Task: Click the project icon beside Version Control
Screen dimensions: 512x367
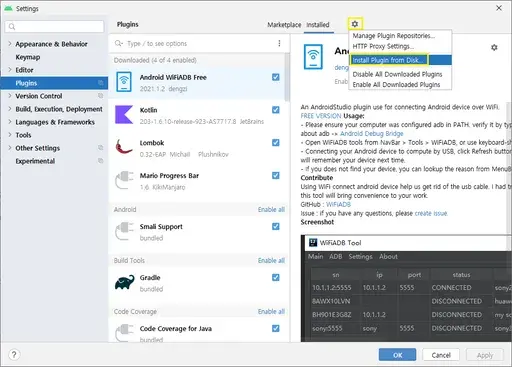Action: click(x=101, y=96)
